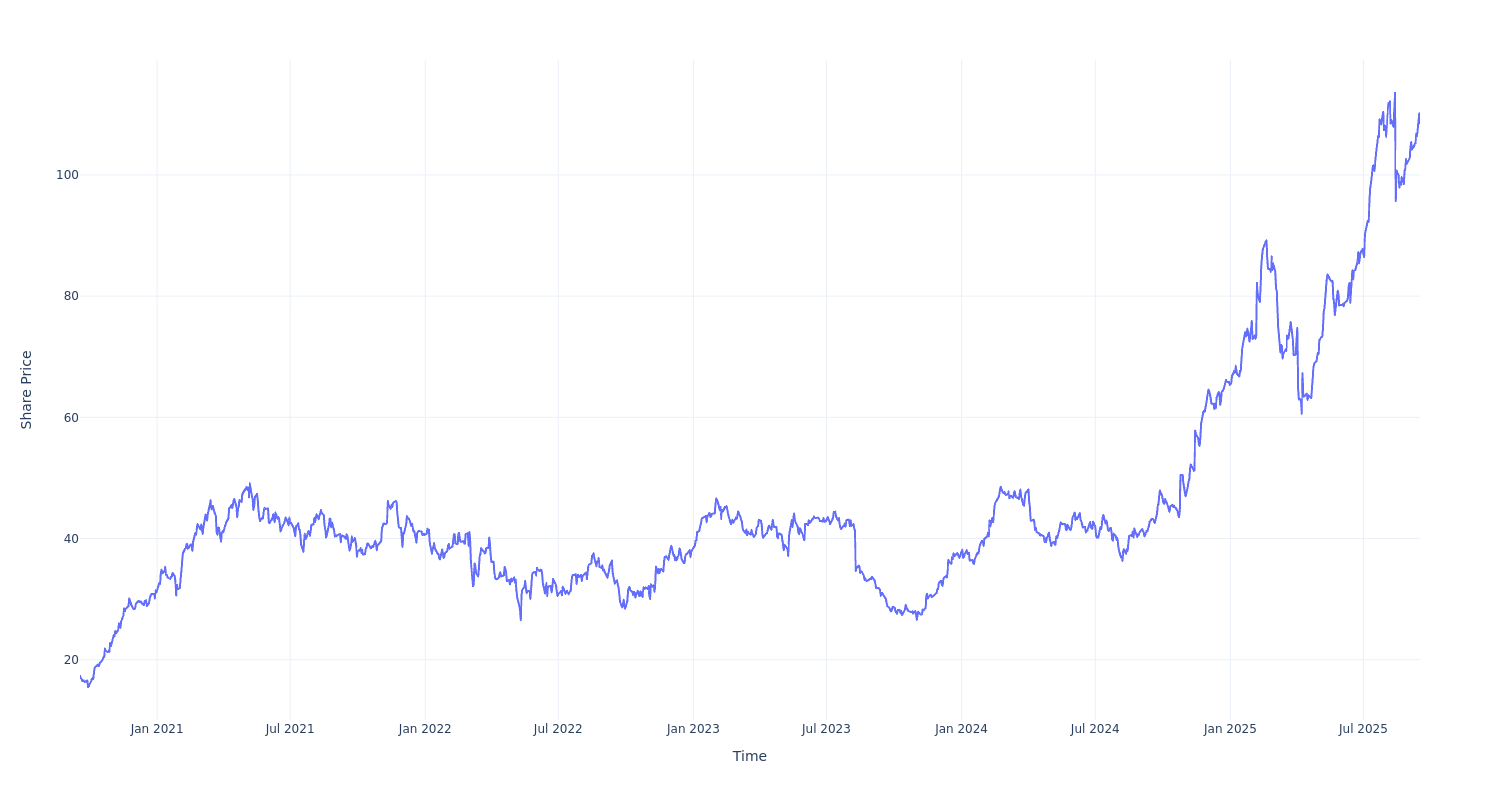Click the line's starting point at far left

(x=81, y=677)
